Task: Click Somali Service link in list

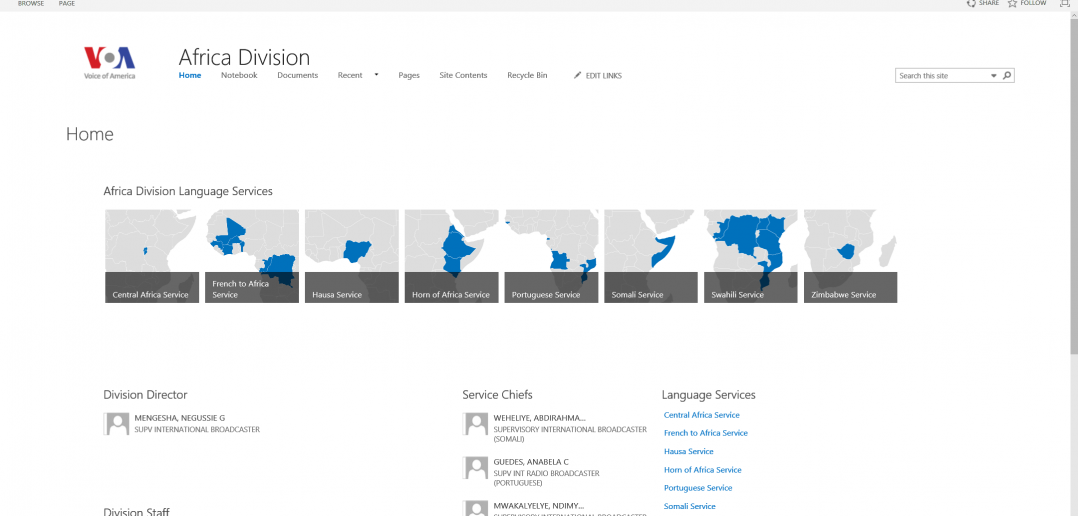Action: tap(690, 506)
